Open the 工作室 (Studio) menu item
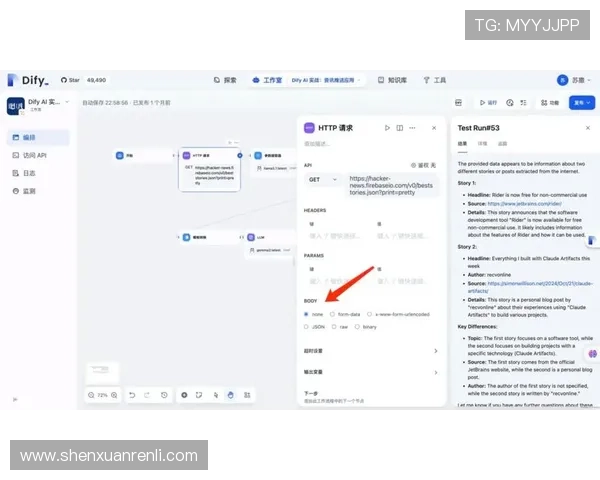Image resolution: width=600 pixels, height=480 pixels. (267, 80)
